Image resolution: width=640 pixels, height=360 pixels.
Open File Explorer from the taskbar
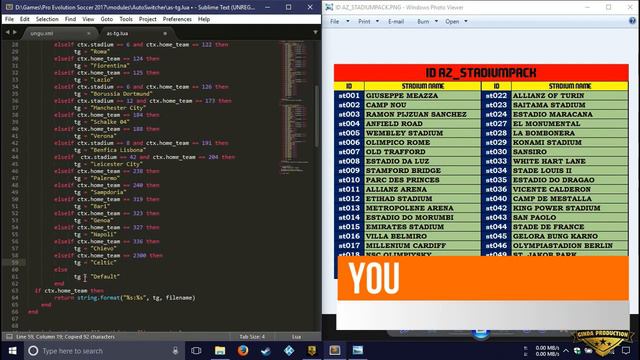click(x=220, y=351)
